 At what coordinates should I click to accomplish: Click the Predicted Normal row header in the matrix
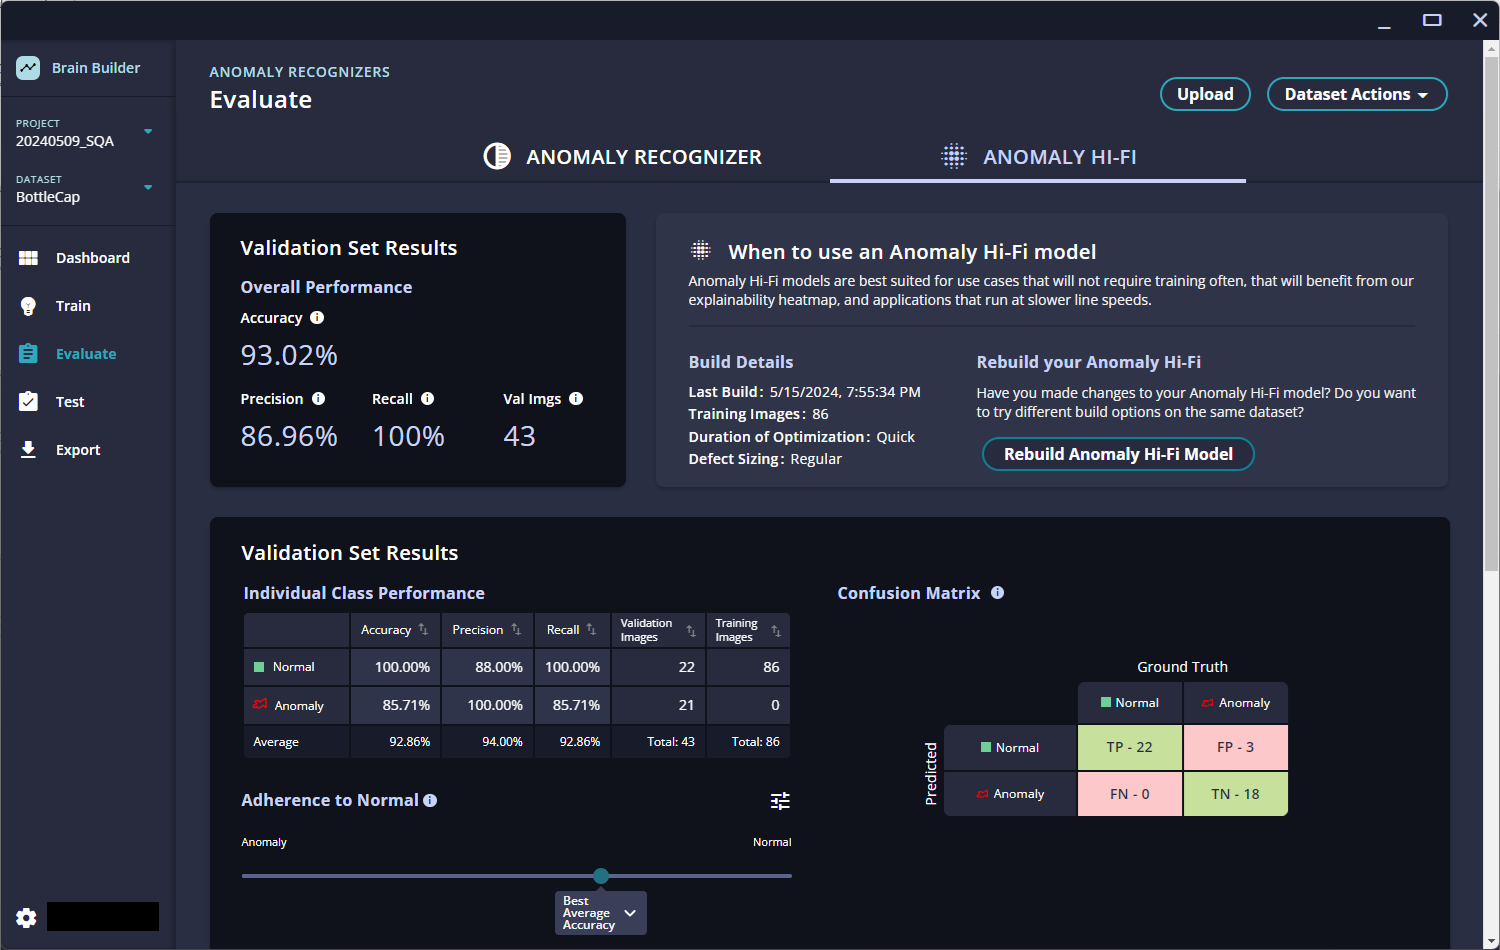click(x=1010, y=748)
